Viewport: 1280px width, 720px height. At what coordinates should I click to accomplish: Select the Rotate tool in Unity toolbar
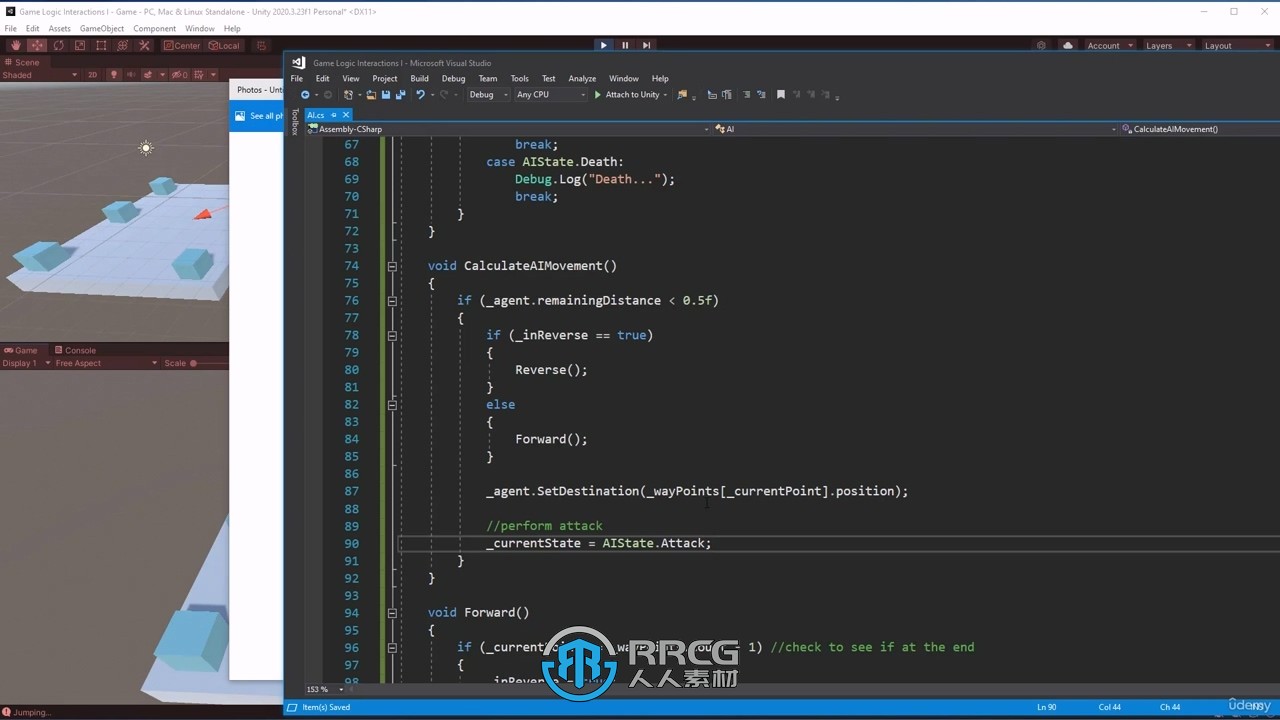click(58, 46)
